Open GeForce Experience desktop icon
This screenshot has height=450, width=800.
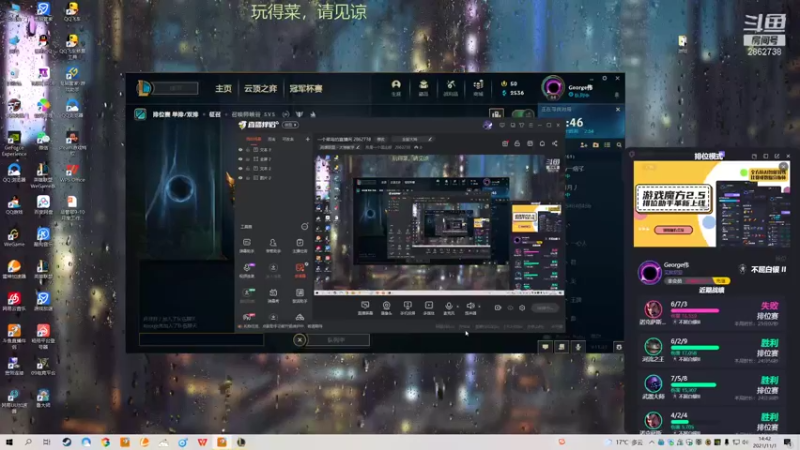pos(14,144)
